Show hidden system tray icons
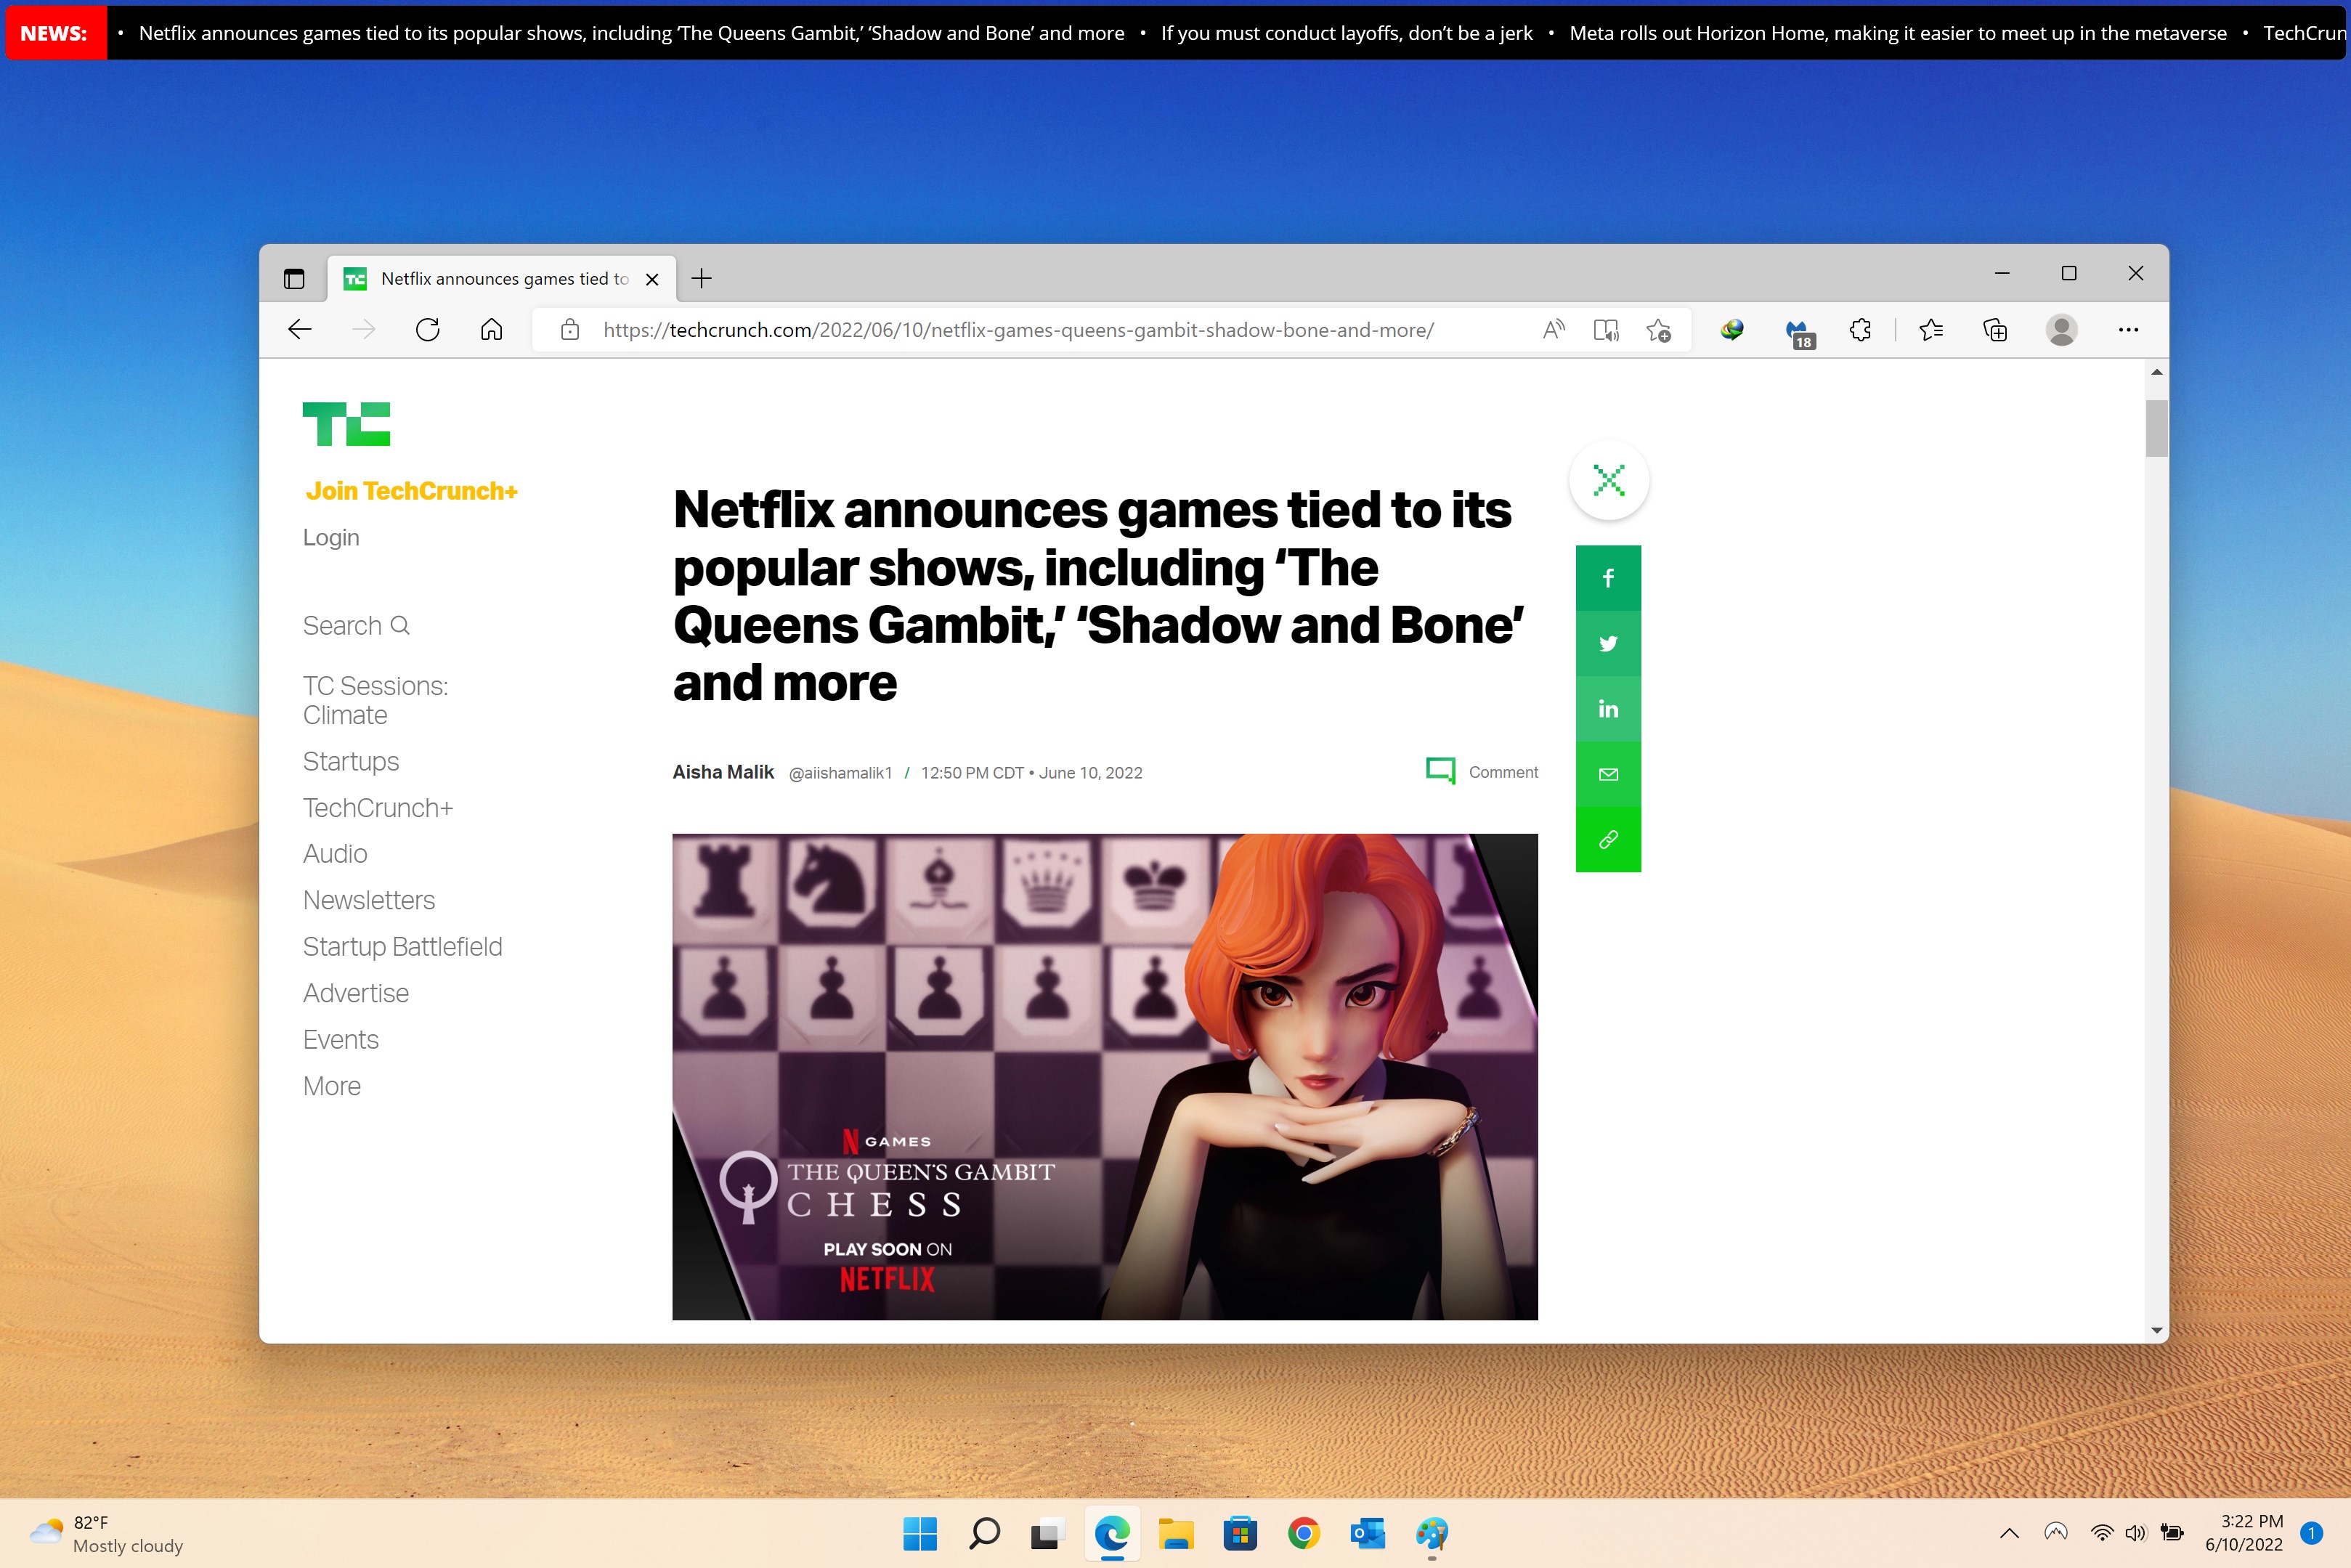Viewport: 2351px width, 1568px height. pos(2009,1533)
